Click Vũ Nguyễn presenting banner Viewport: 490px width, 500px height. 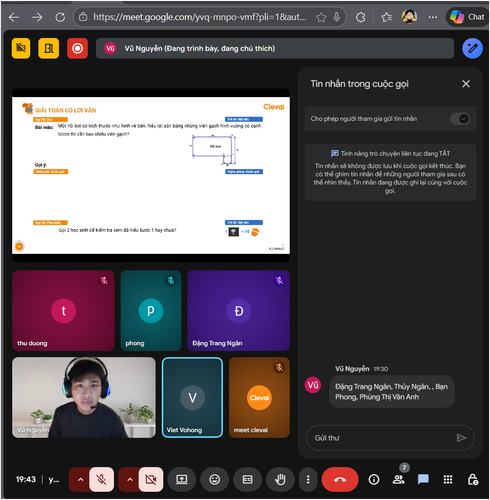pyautogui.click(x=275, y=48)
